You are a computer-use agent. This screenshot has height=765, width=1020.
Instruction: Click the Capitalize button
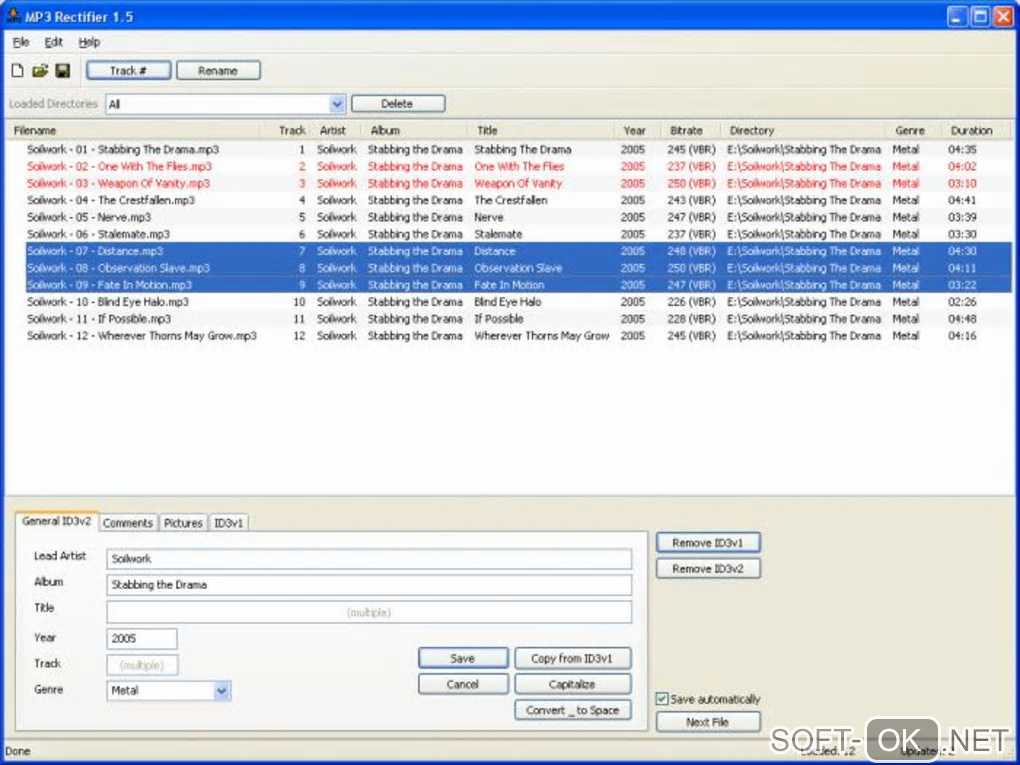pos(572,684)
